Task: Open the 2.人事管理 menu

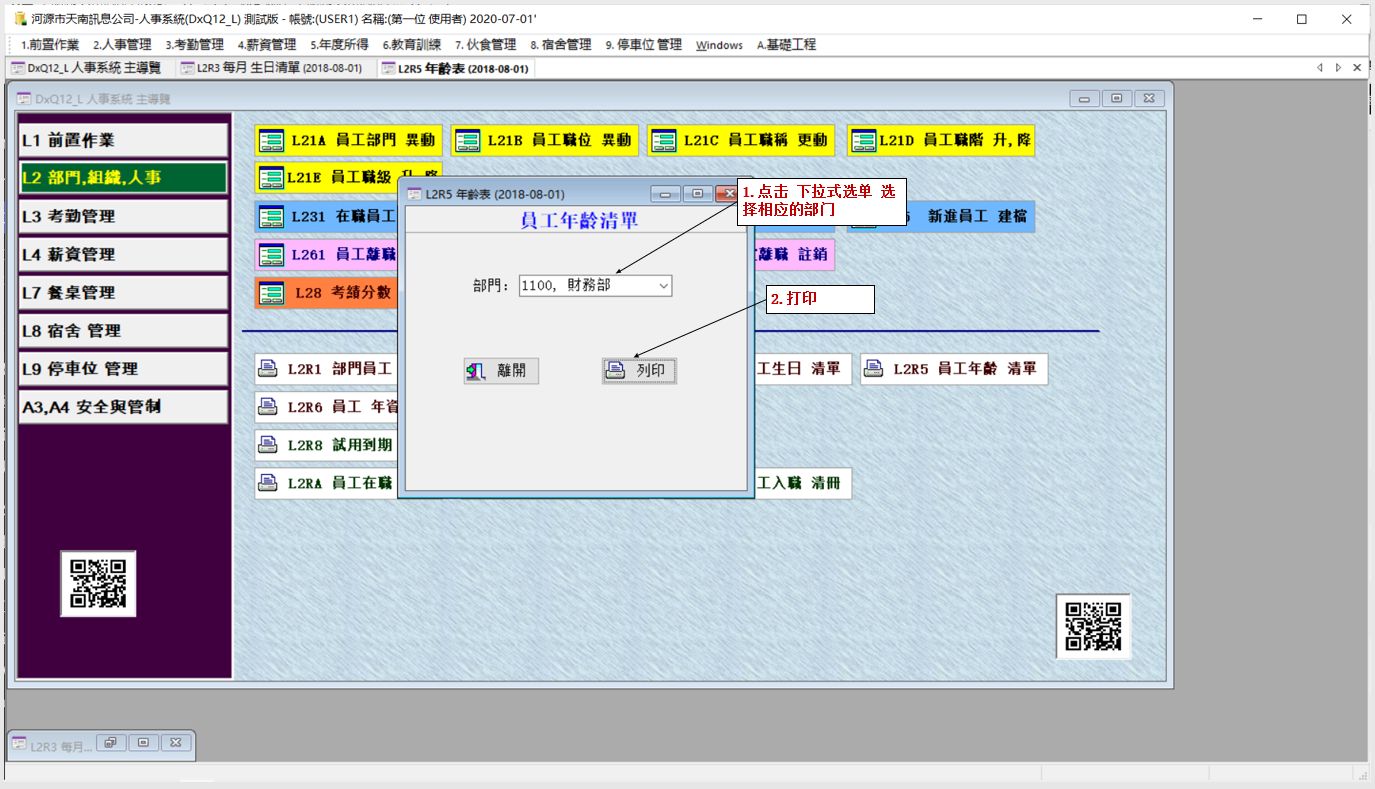Action: (122, 45)
